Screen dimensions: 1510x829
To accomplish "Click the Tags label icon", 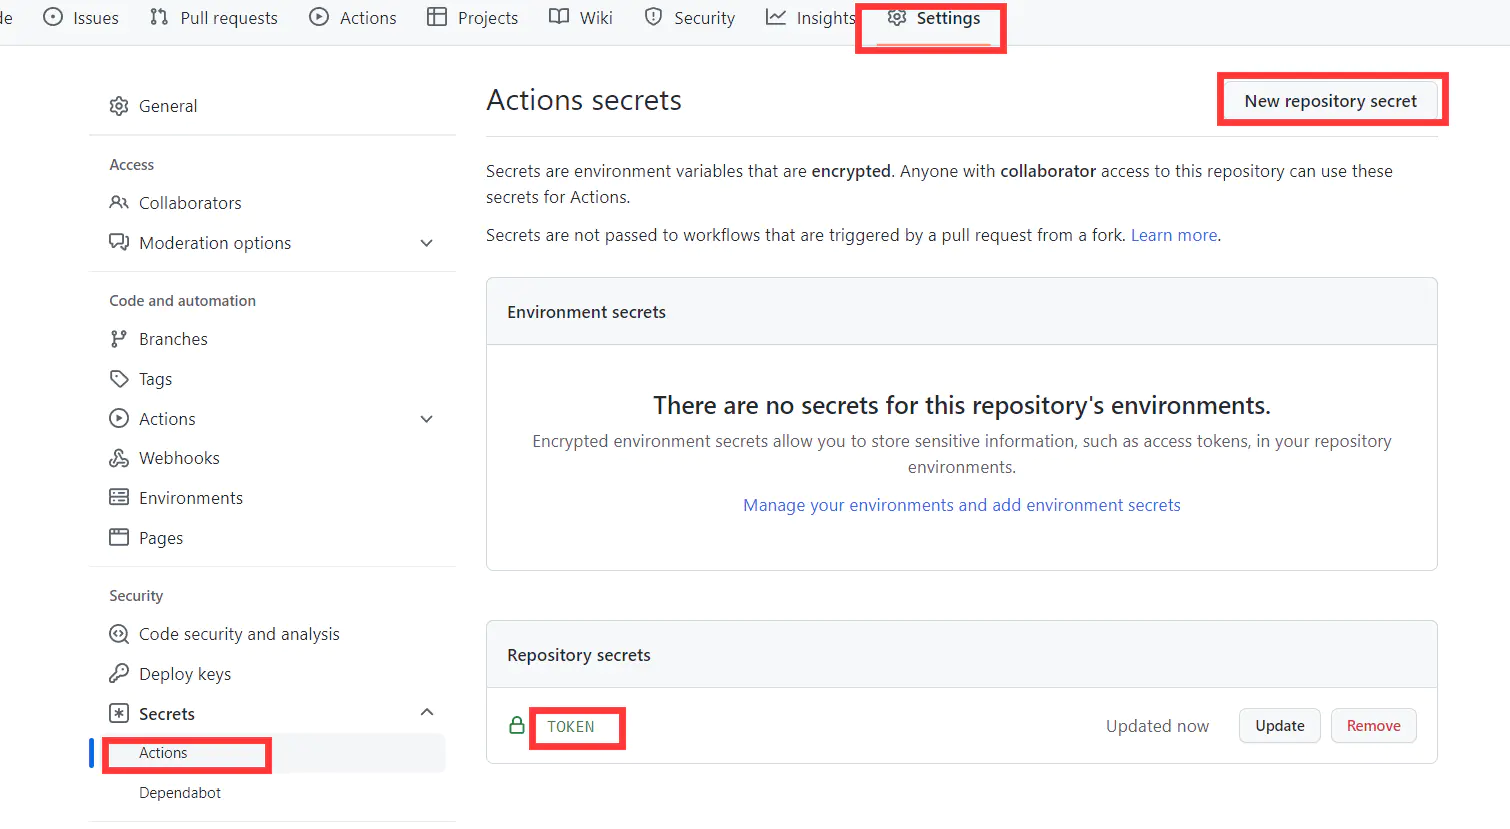I will [119, 379].
